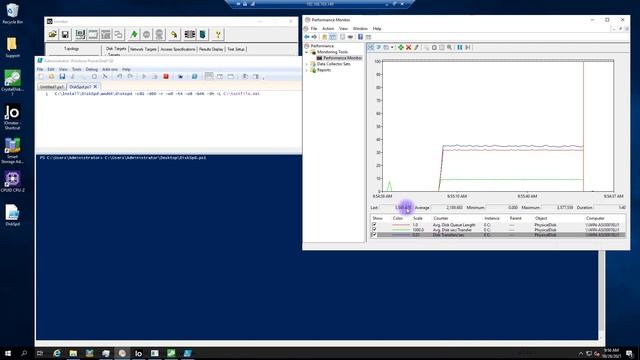
Task: Expand Data Collector Sets tree node
Action: coord(307,64)
